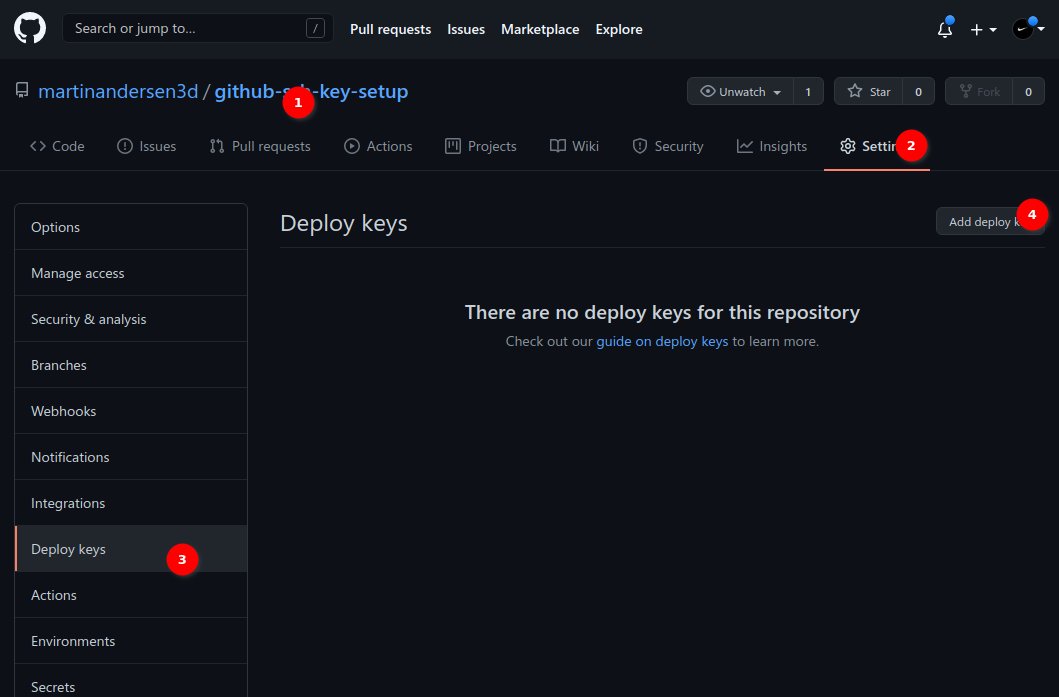Select Secrets in settings sidebar
The height and width of the screenshot is (697, 1059).
131,681
